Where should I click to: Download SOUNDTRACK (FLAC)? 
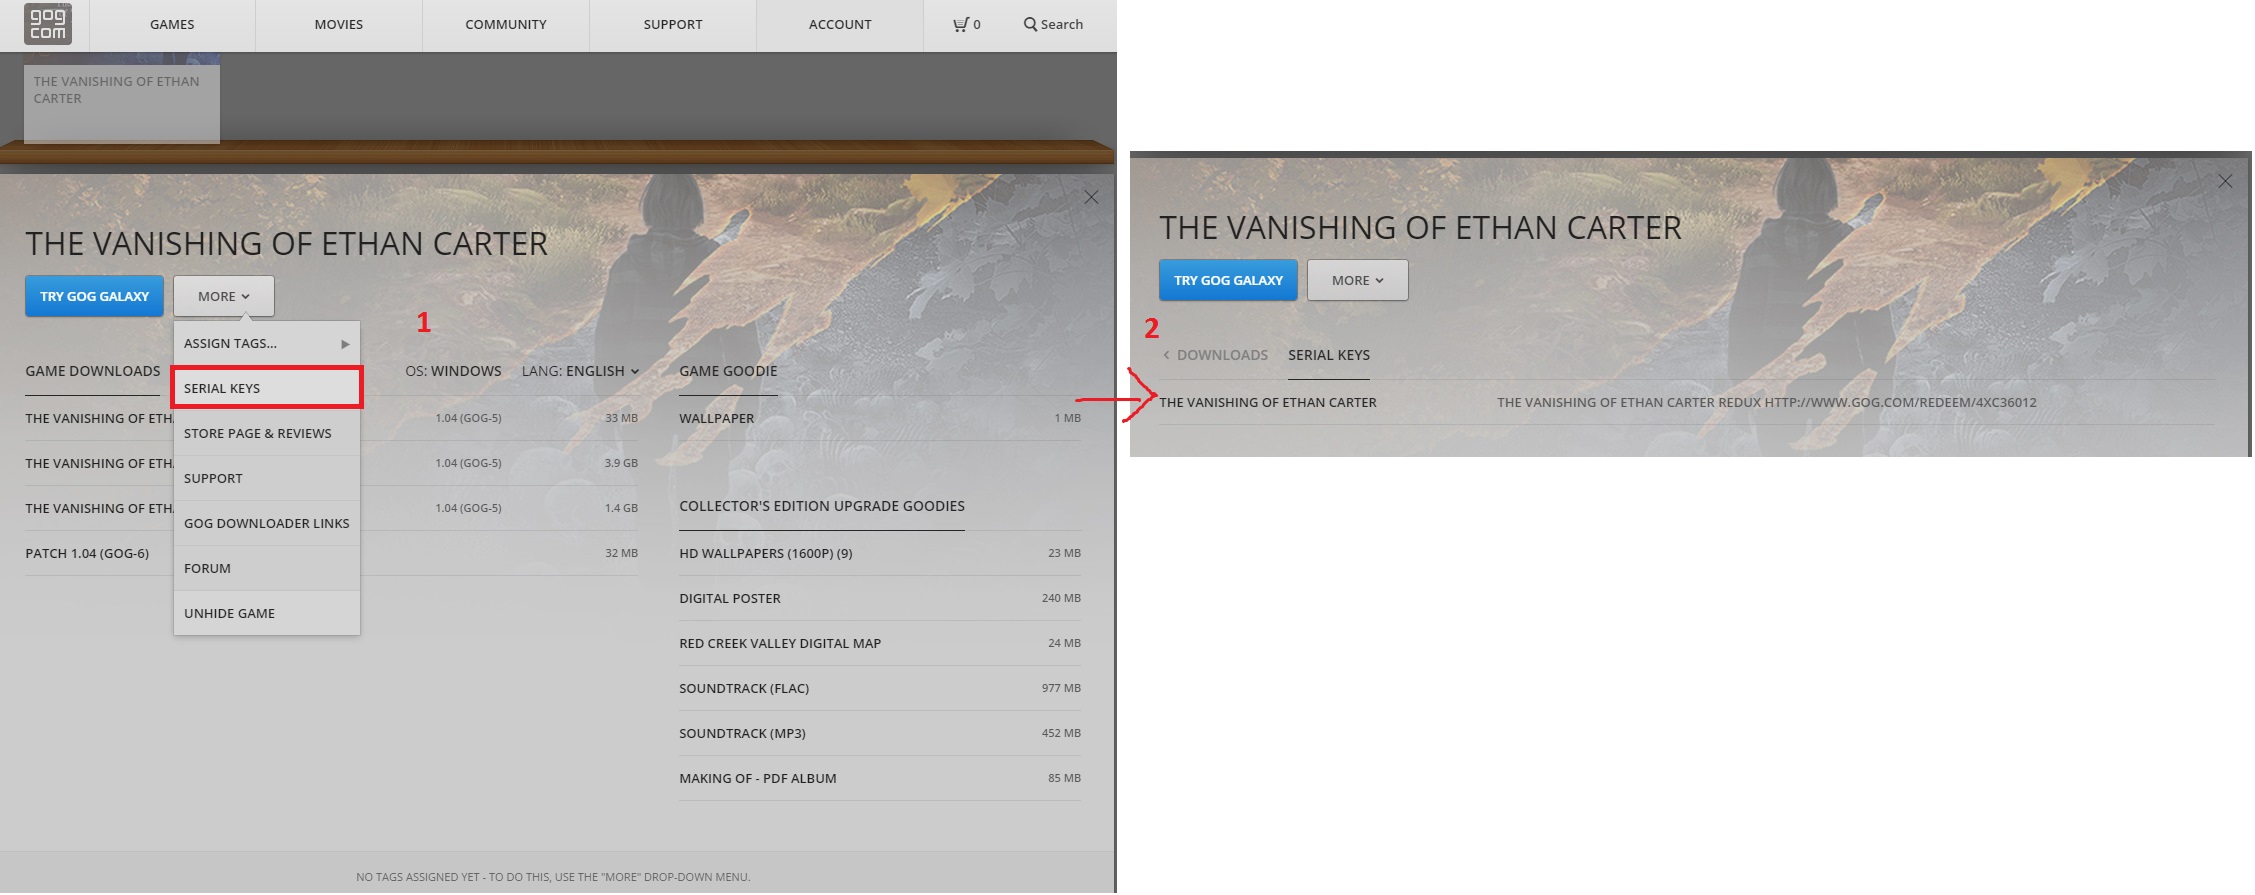coord(880,688)
